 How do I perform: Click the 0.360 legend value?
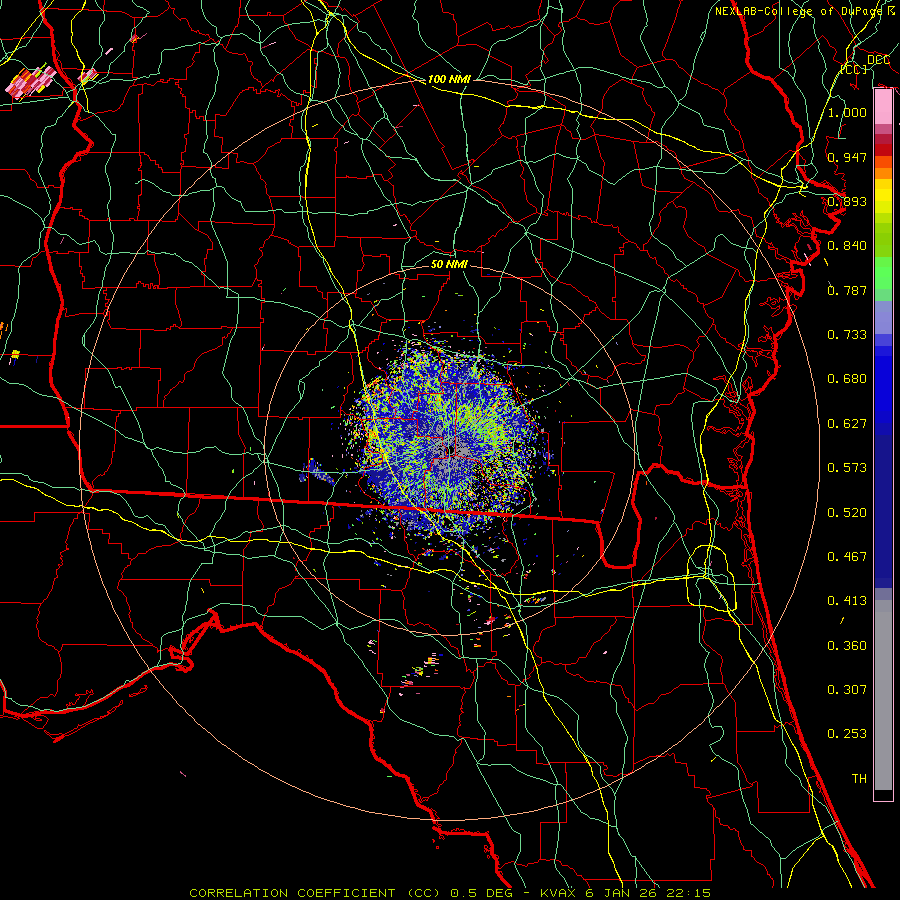[847, 646]
